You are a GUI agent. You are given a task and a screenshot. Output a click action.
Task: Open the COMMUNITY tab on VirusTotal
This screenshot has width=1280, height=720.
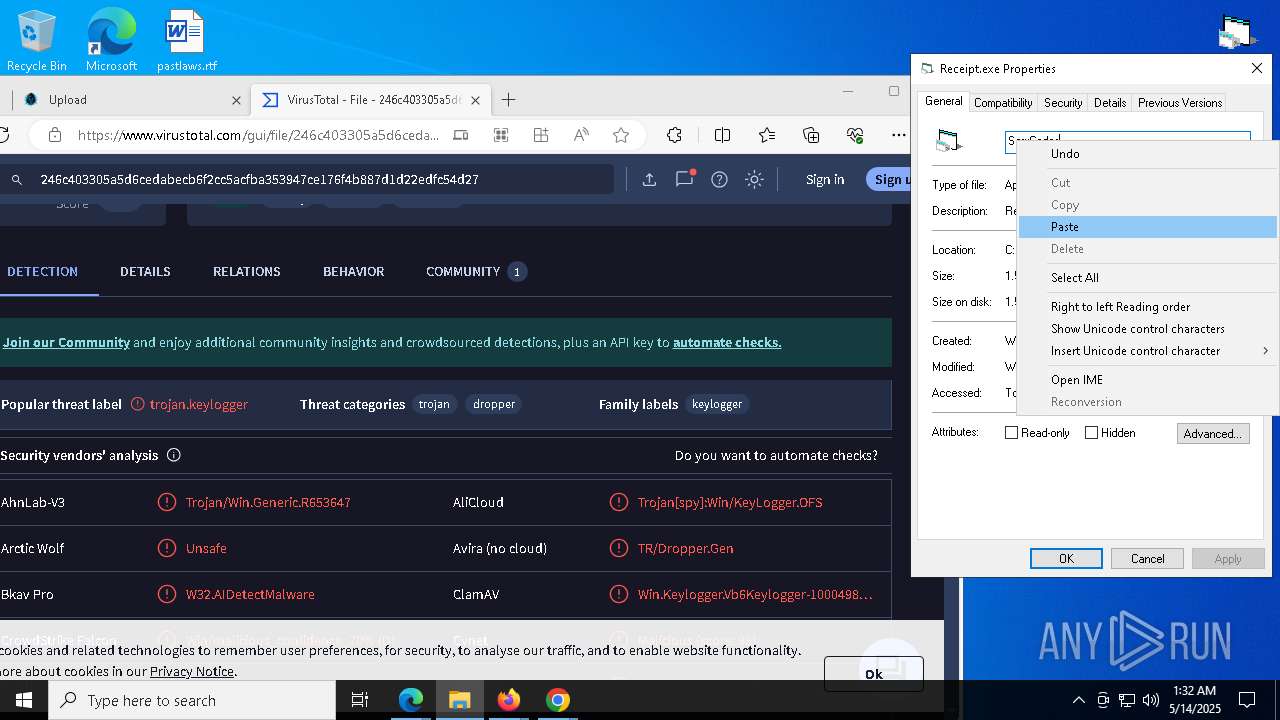click(476, 271)
